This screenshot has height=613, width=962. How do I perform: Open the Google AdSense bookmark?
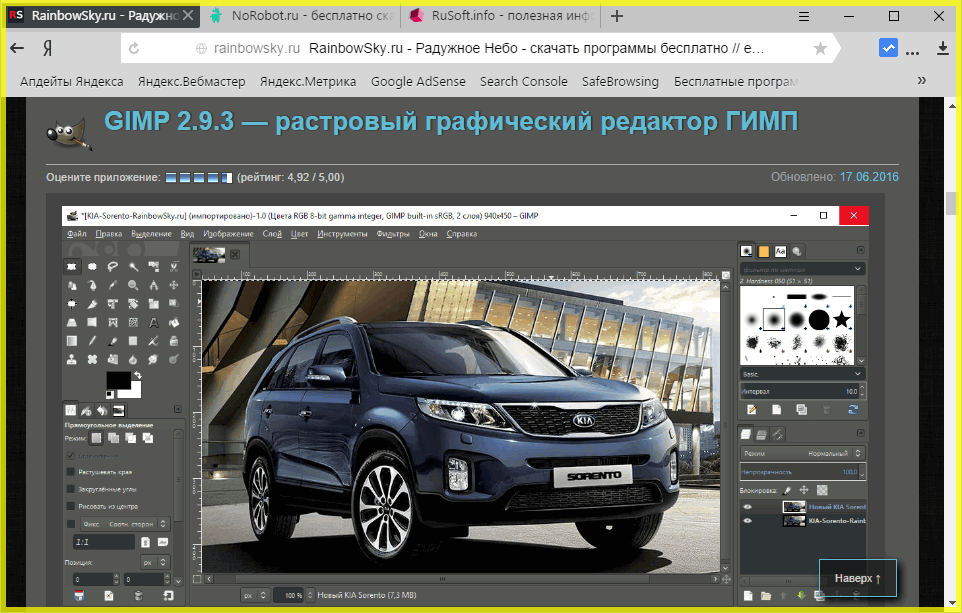[x=418, y=82]
